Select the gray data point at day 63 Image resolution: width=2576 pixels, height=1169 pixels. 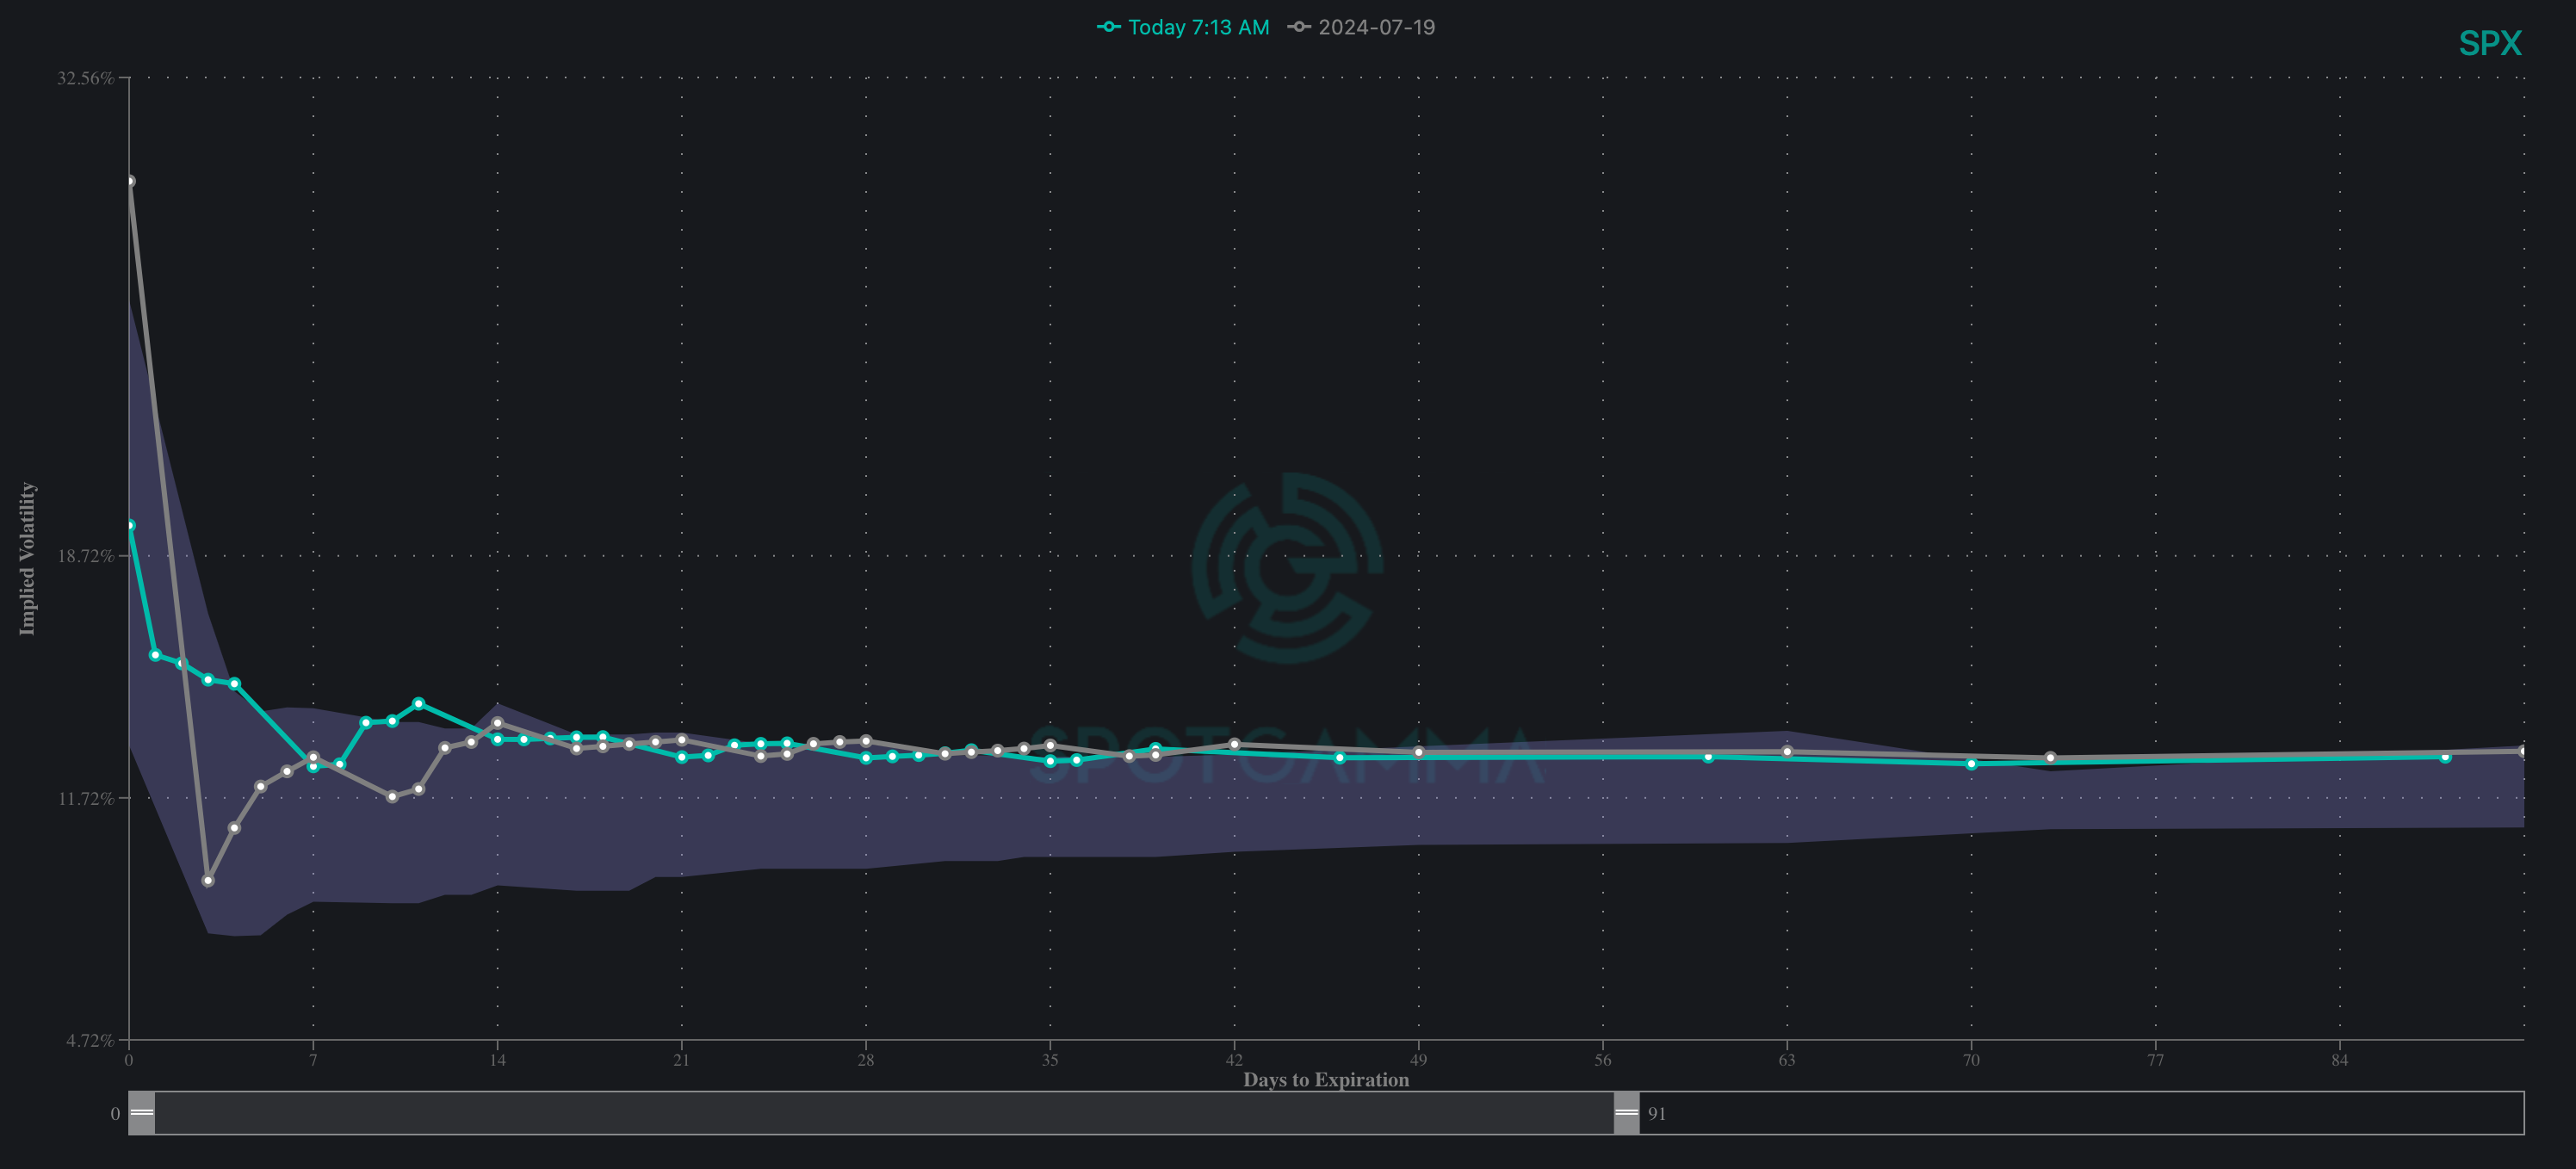pyautogui.click(x=1787, y=751)
